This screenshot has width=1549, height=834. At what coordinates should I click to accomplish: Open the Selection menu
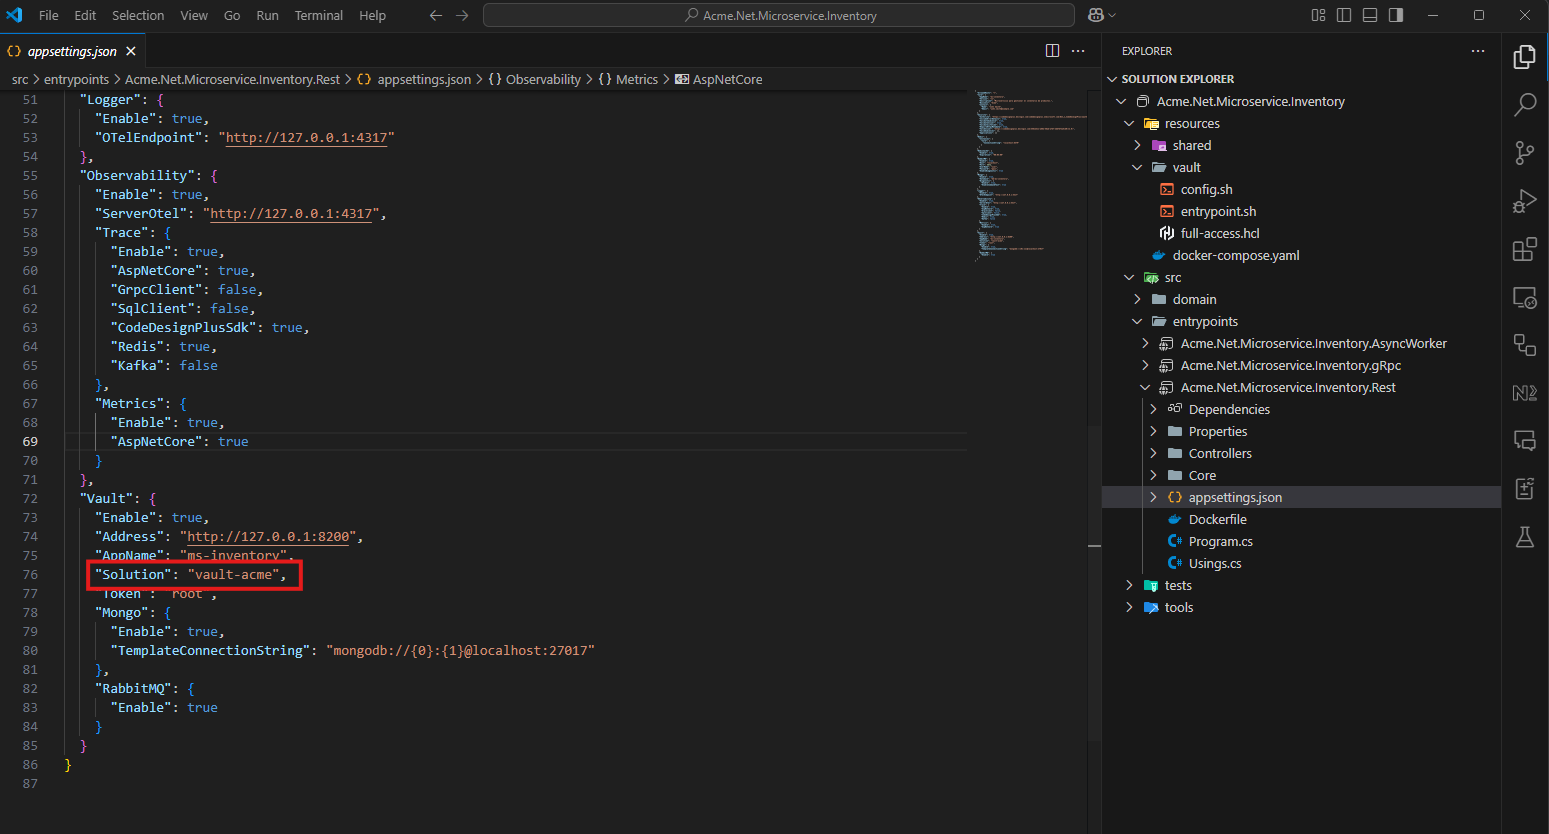(138, 15)
